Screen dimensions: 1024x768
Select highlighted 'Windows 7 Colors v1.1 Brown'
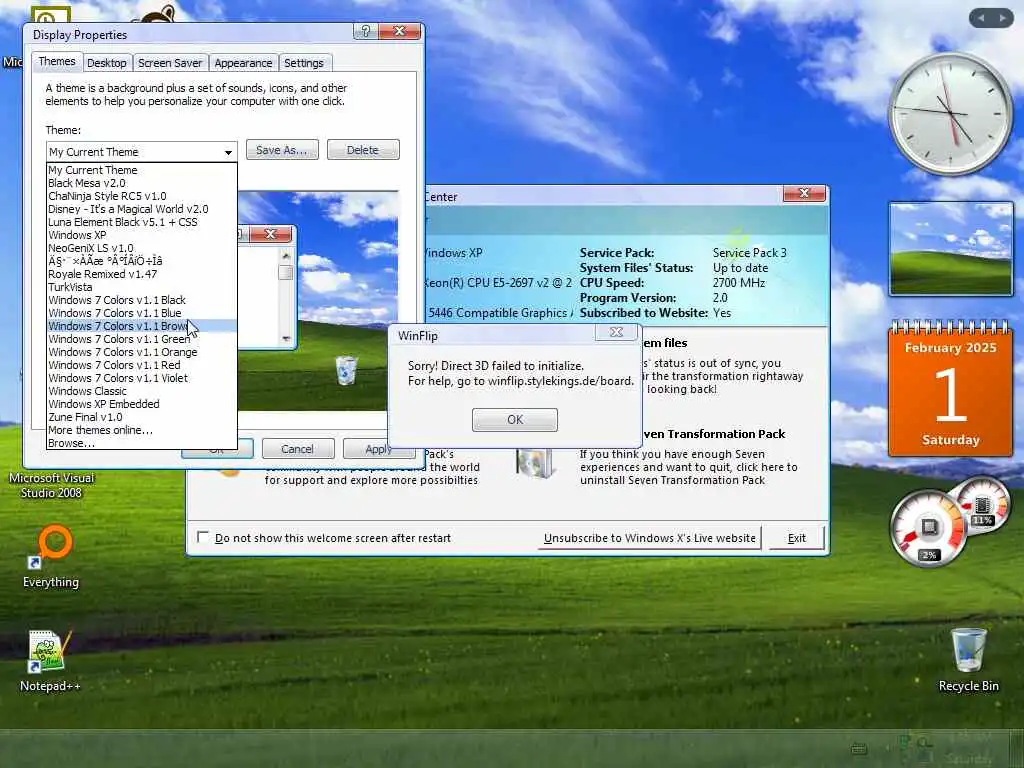point(141,326)
